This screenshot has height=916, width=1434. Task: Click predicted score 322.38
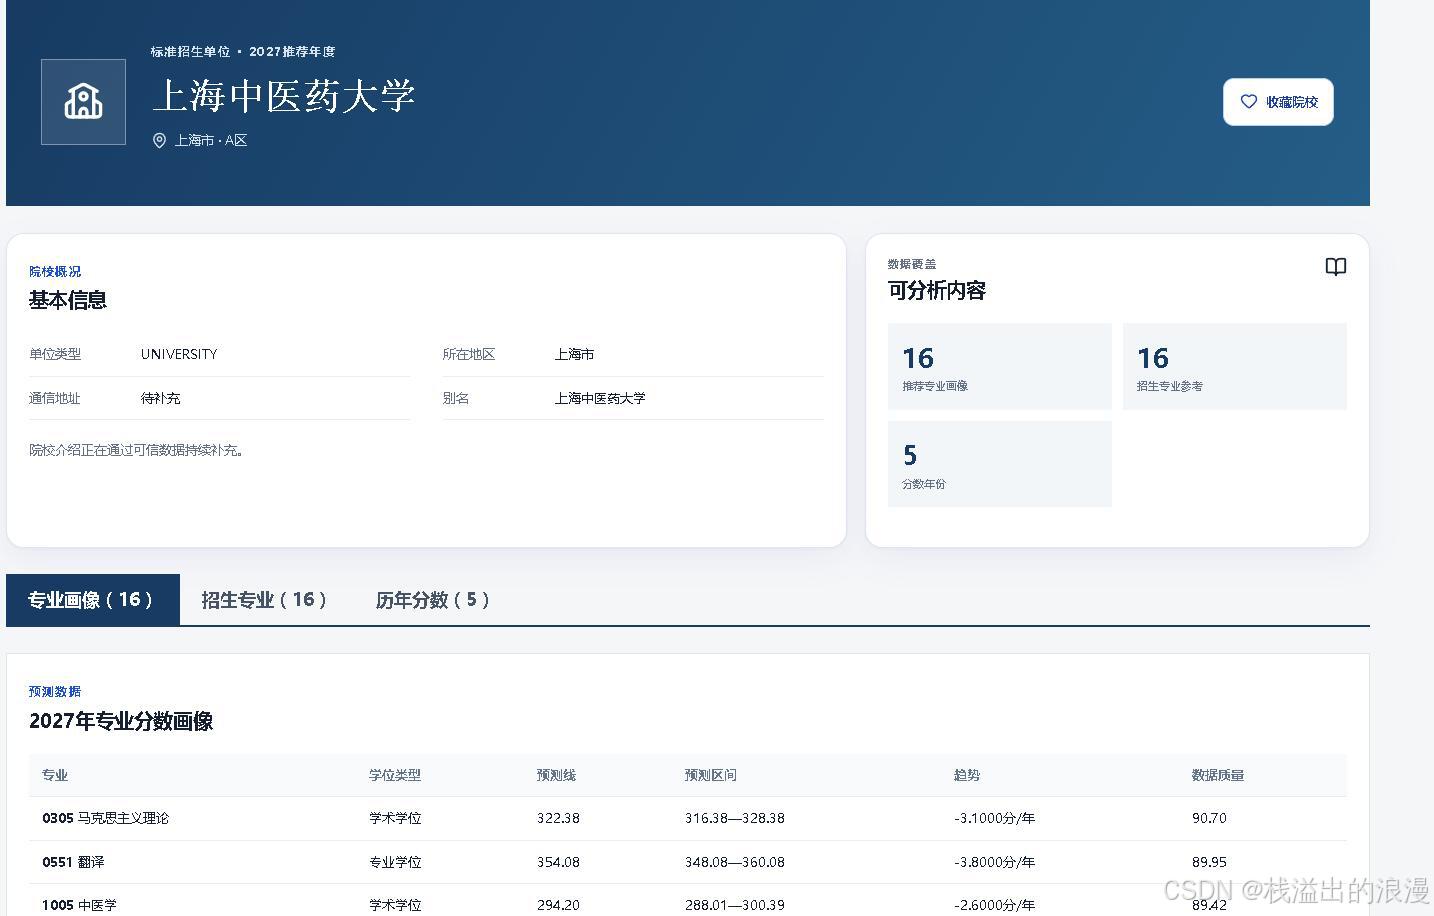[x=558, y=818]
